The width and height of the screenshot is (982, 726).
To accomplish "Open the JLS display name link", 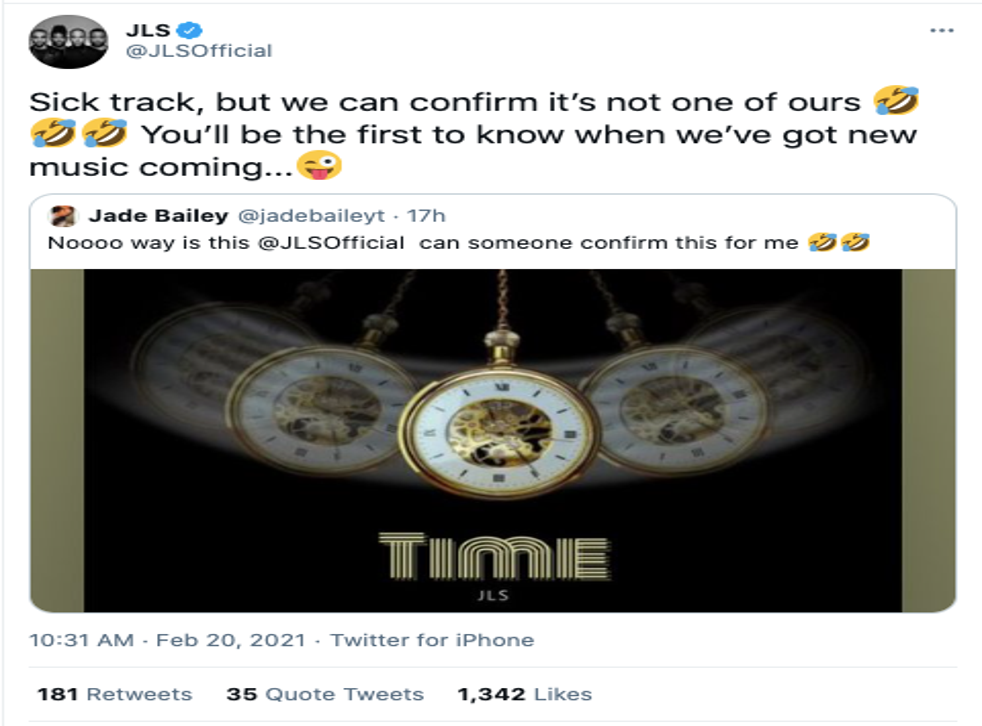I will 146,30.
